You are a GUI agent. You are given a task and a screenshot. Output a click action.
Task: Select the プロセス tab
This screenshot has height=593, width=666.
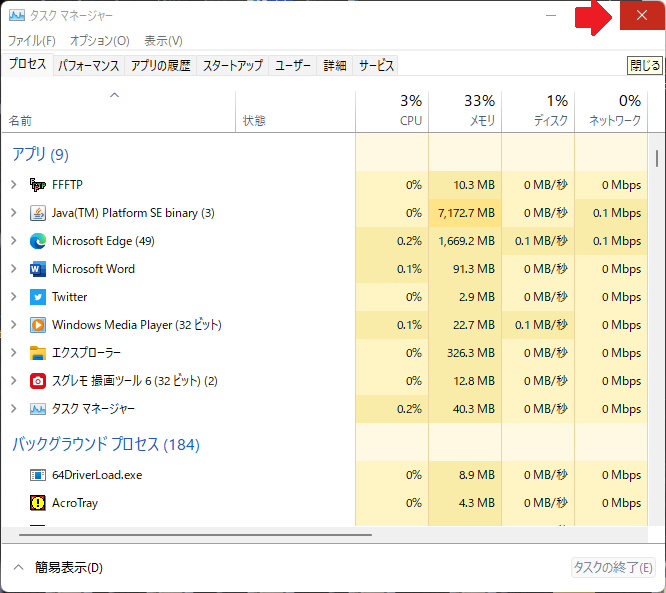[x=28, y=64]
